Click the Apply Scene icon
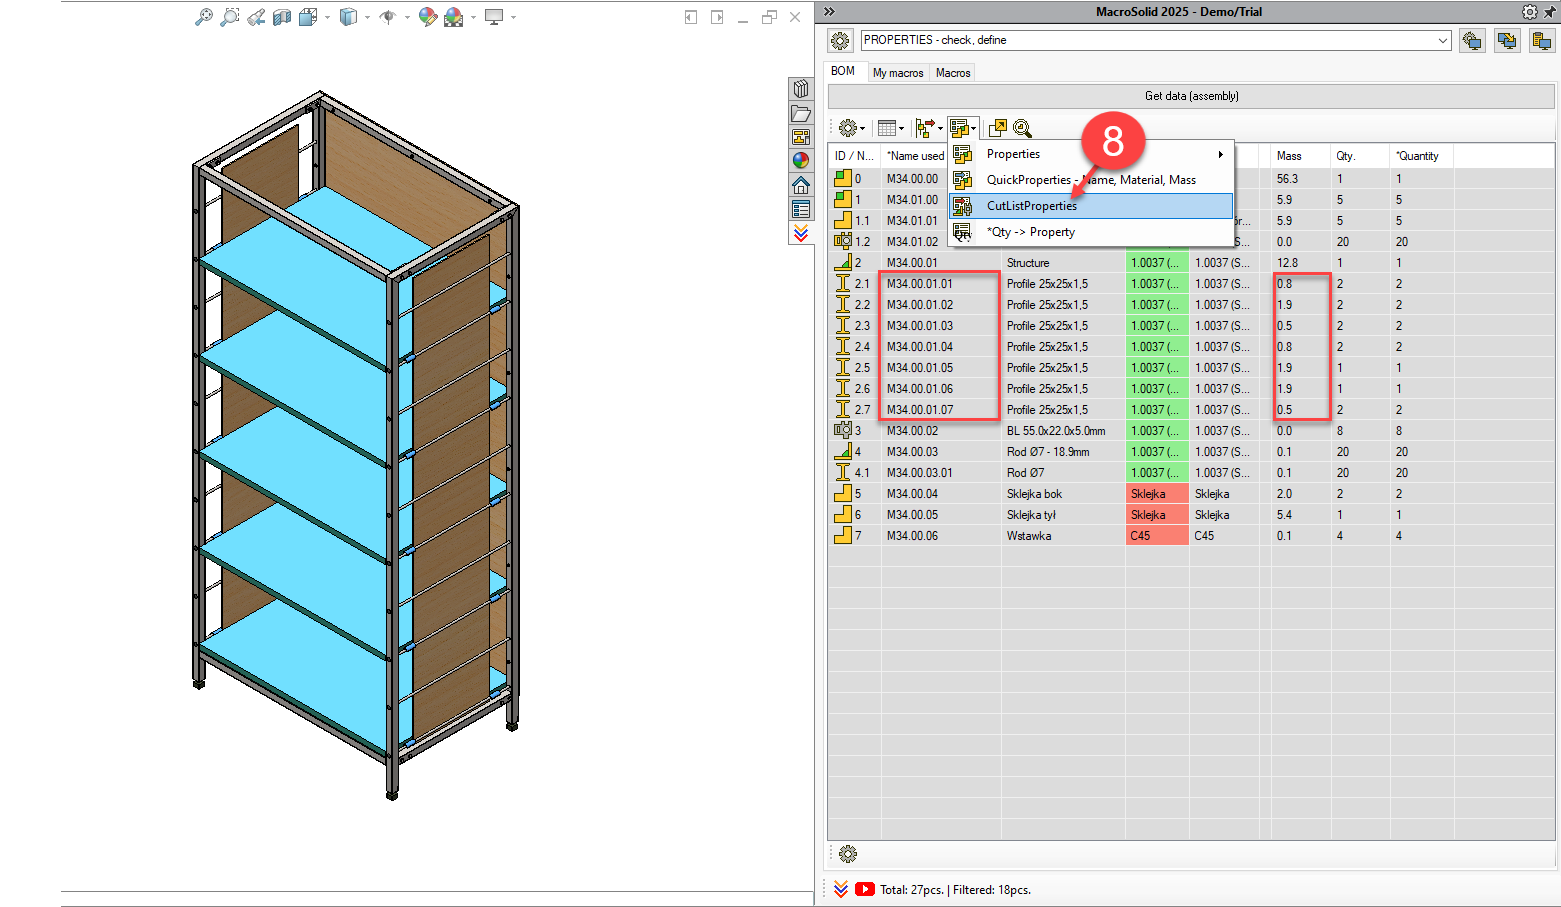 [454, 17]
